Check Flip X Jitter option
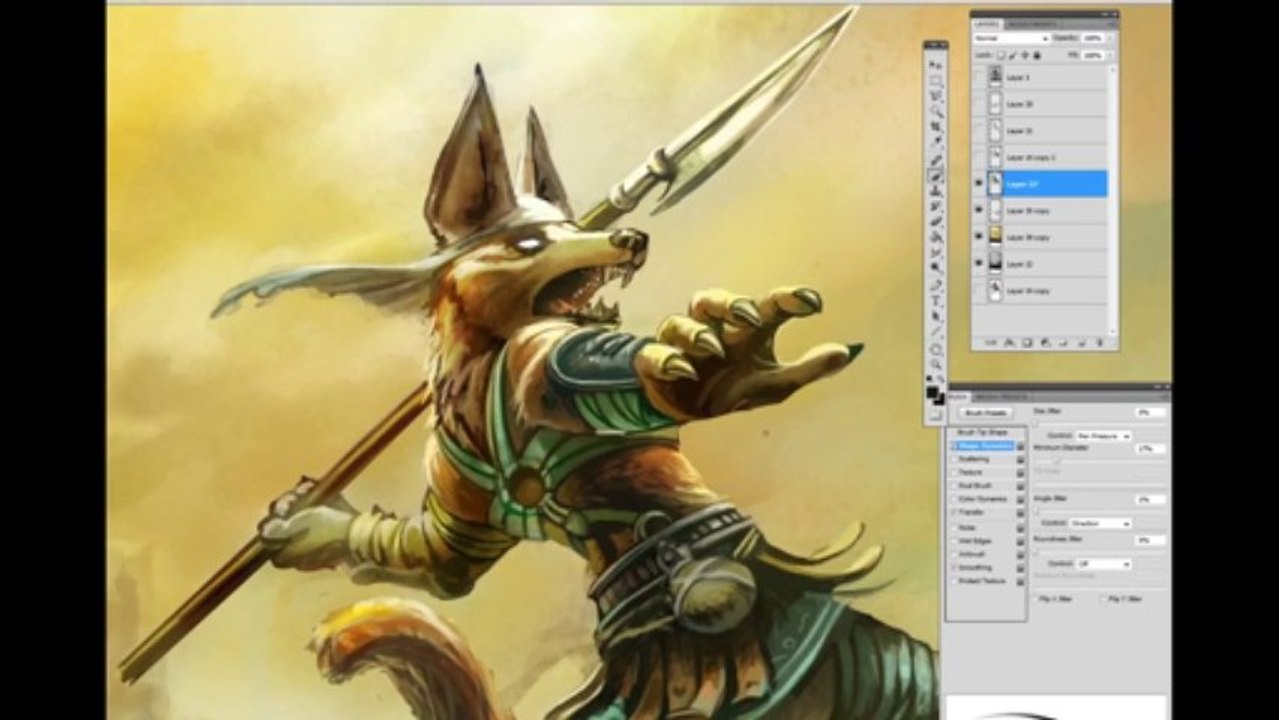Screen dimensions: 1279x720 coord(1035,599)
